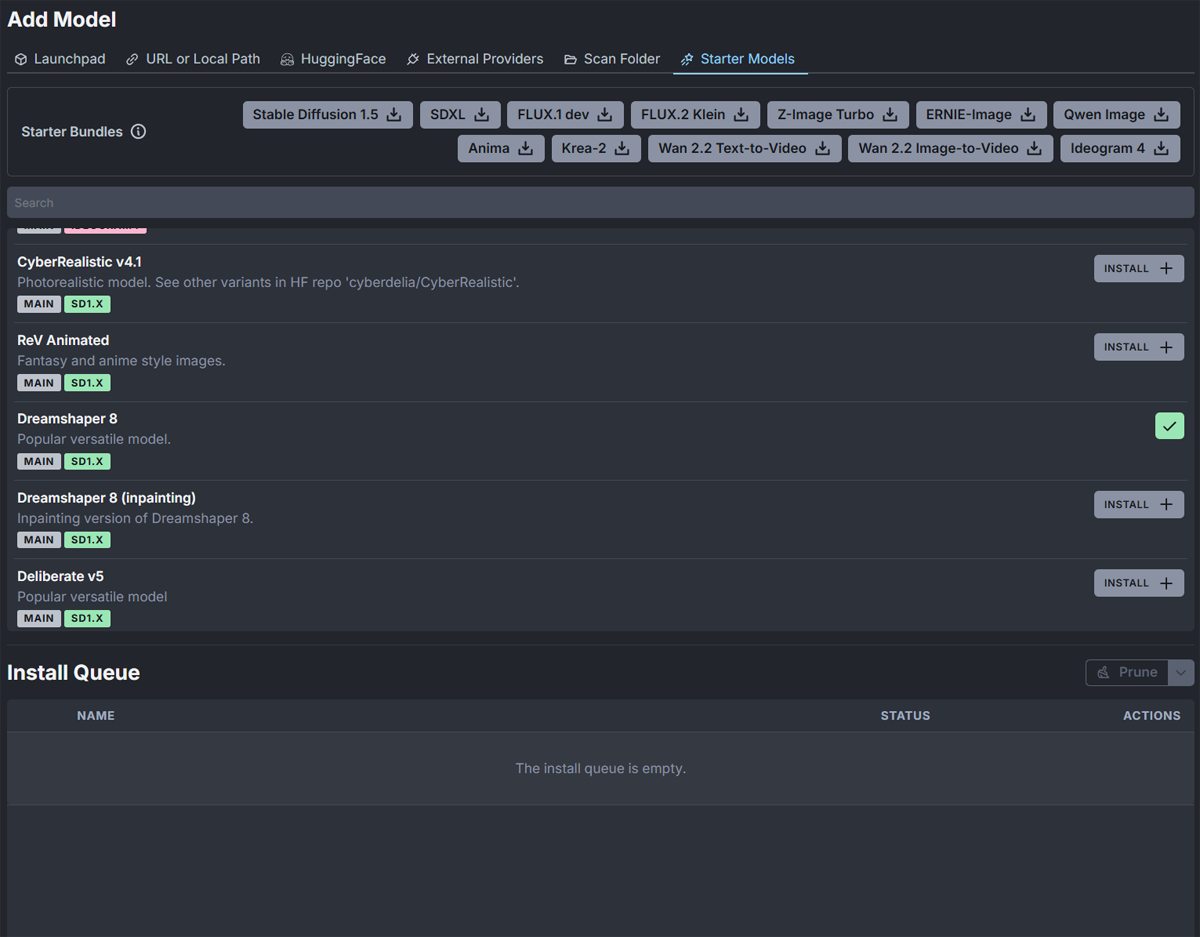Click the 'Fantasy and anime style images.' description
The width and height of the screenshot is (1200, 937).
(x=121, y=361)
